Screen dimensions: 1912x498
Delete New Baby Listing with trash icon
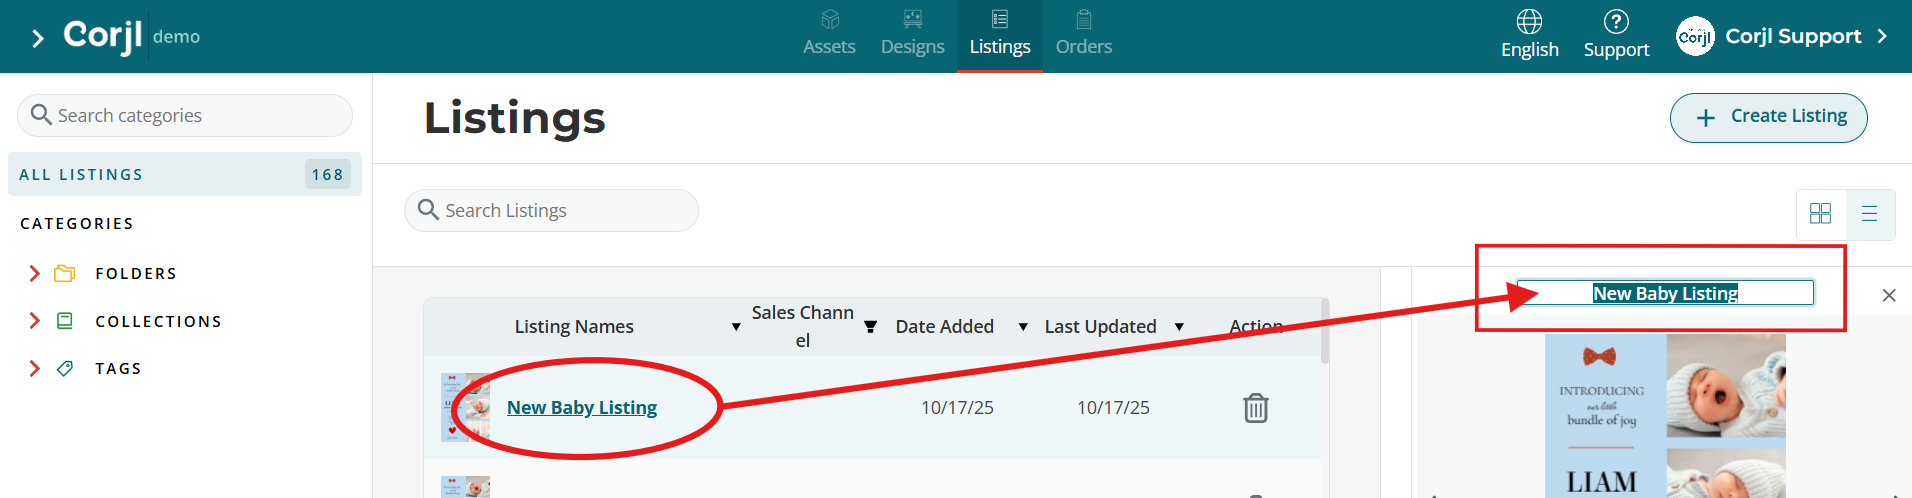[1256, 408]
